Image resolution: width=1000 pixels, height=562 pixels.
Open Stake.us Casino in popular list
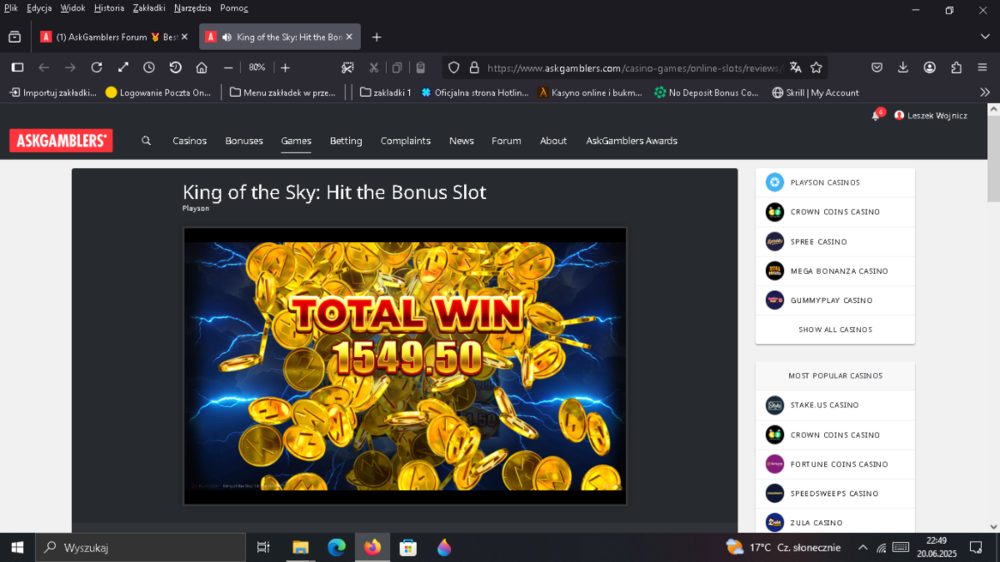pyautogui.click(x=835, y=405)
